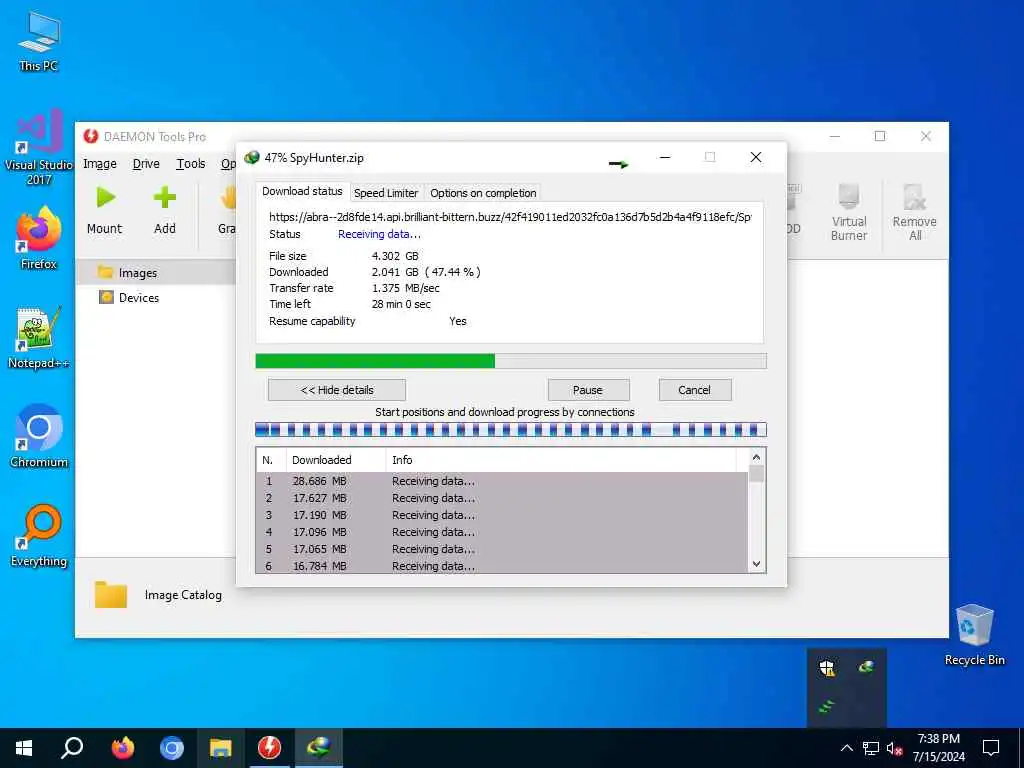This screenshot has width=1024, height=768.
Task: Open the Options on completion tab
Action: coord(483,193)
